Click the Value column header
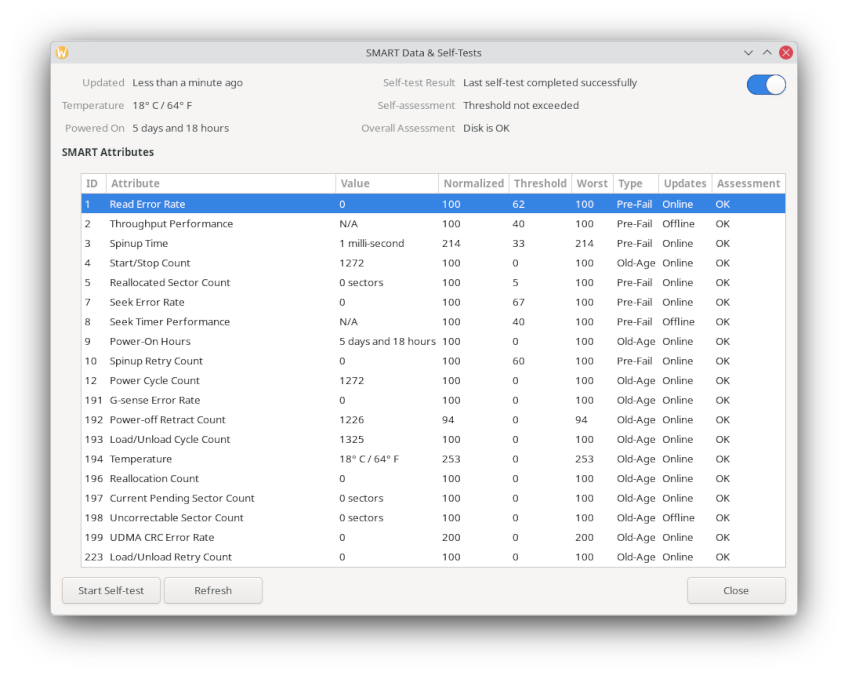 pos(386,184)
